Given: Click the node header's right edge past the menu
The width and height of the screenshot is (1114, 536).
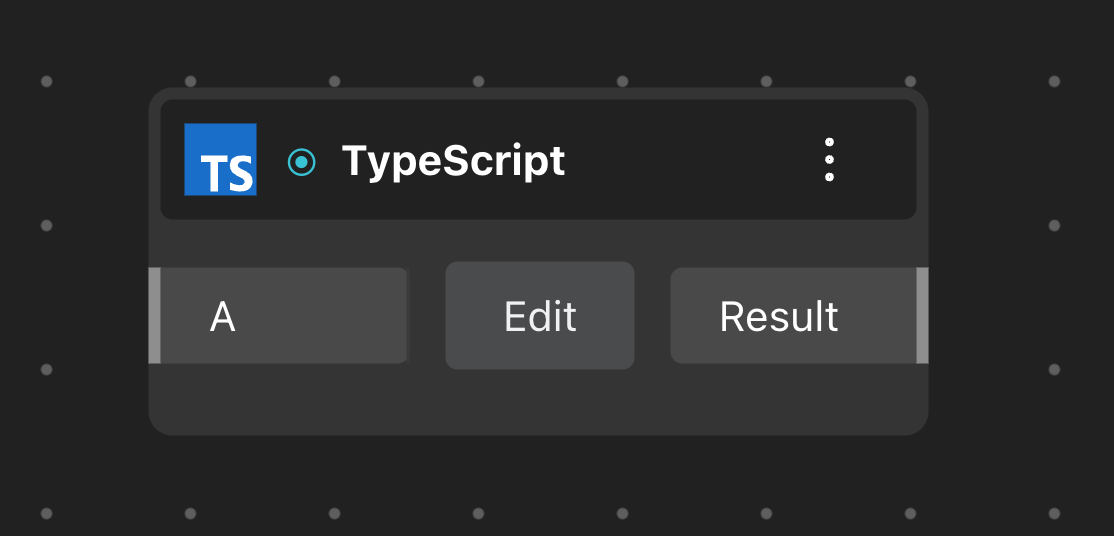Looking at the screenshot, I should coord(885,160).
